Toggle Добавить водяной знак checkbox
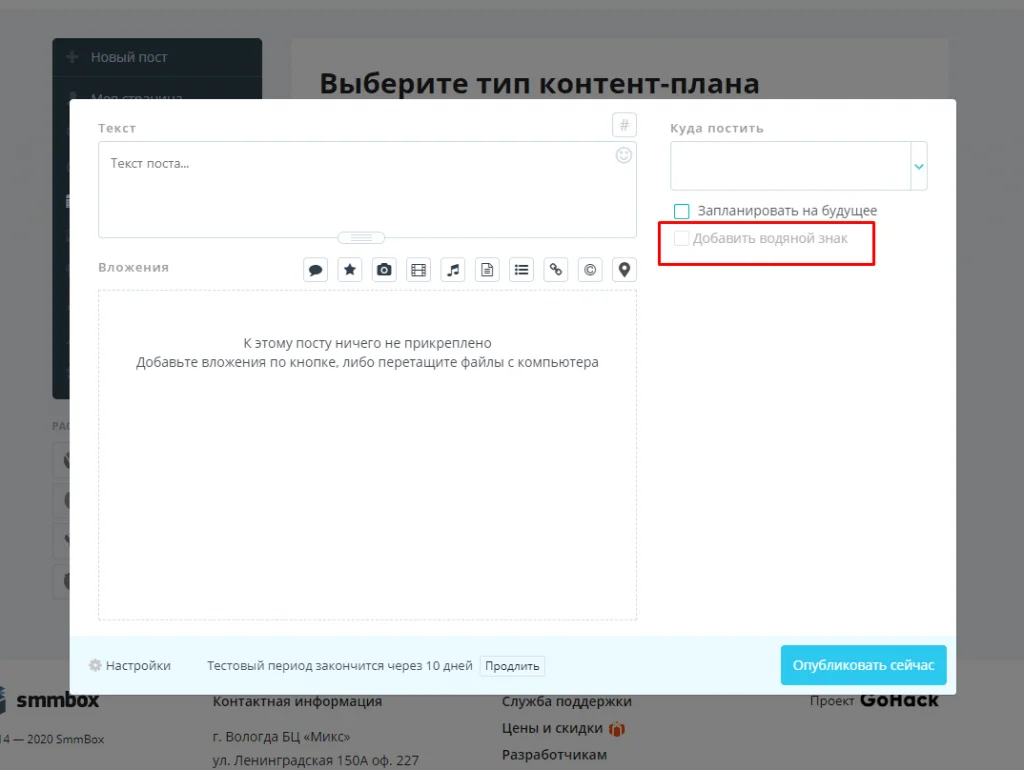1024x770 pixels. (681, 238)
